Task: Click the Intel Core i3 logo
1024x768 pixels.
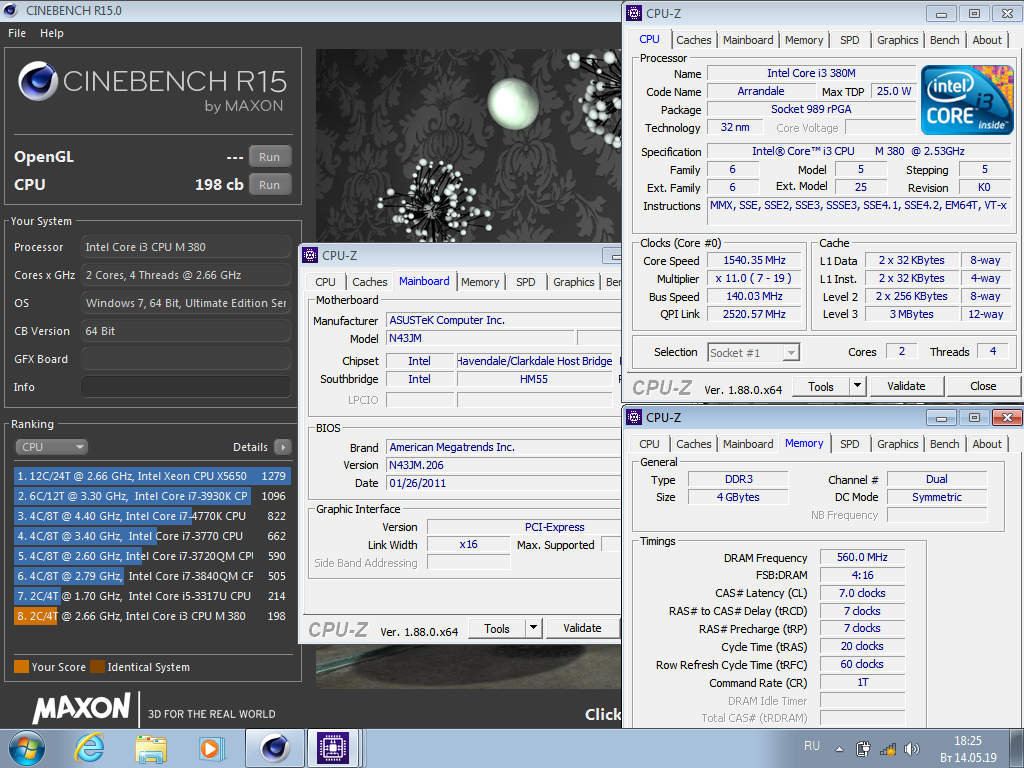Action: click(x=967, y=100)
